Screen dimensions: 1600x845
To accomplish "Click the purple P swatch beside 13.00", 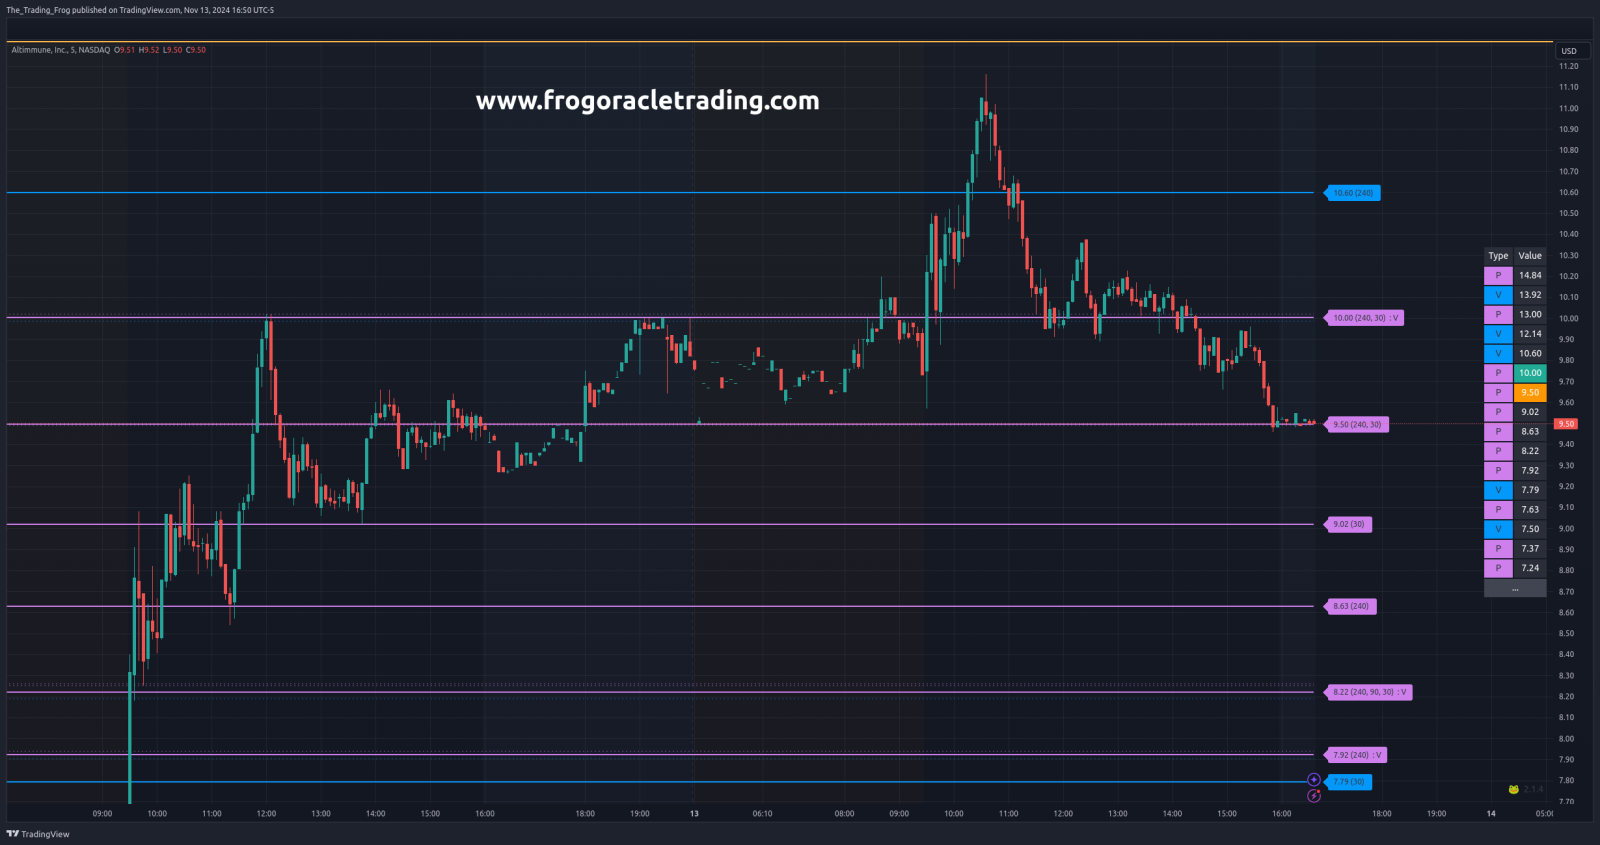I will (x=1498, y=314).
